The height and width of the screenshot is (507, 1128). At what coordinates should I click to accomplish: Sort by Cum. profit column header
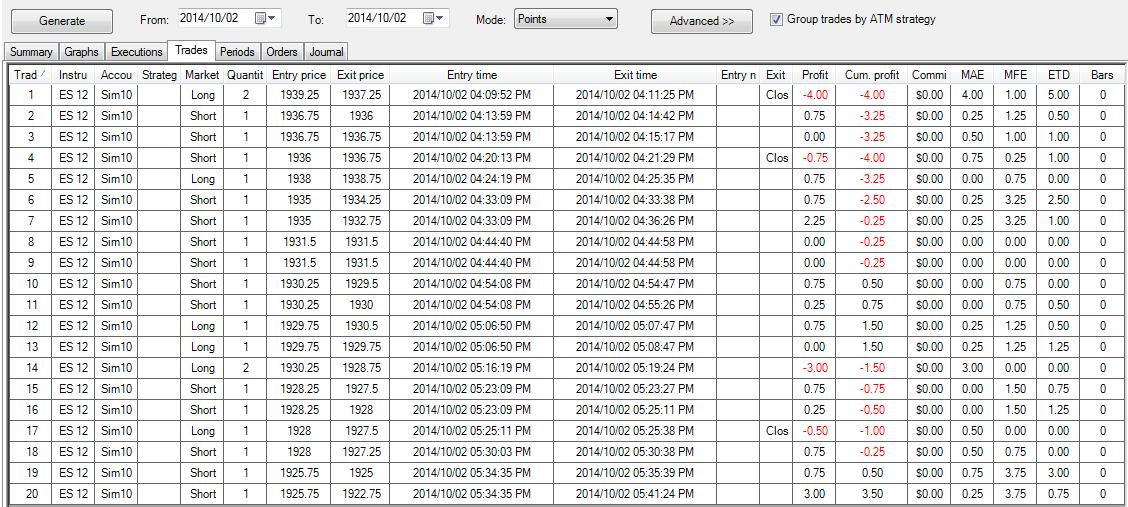871,75
